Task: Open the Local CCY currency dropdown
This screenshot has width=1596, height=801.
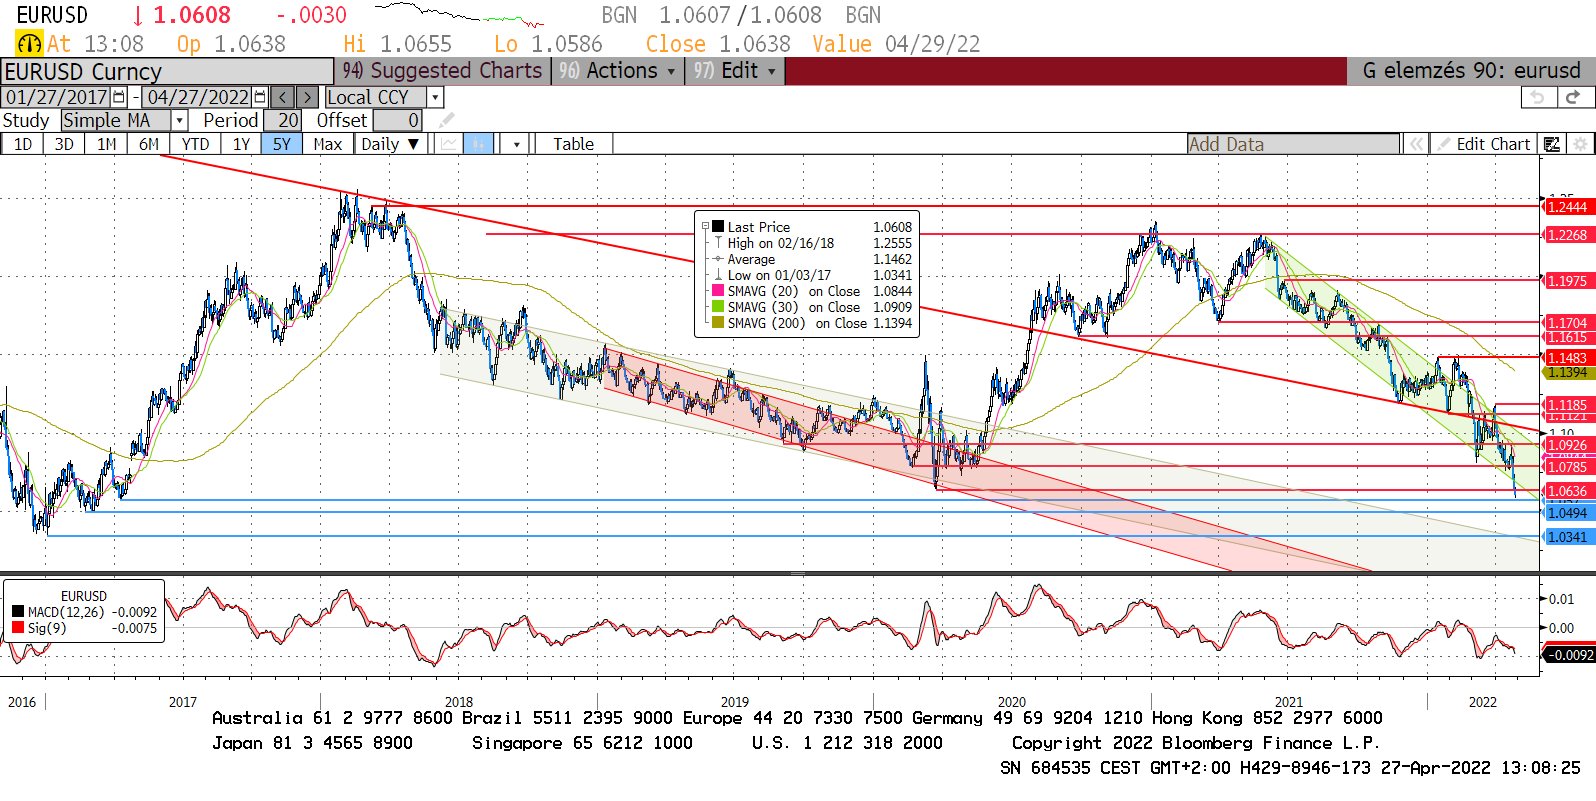Action: (435, 97)
